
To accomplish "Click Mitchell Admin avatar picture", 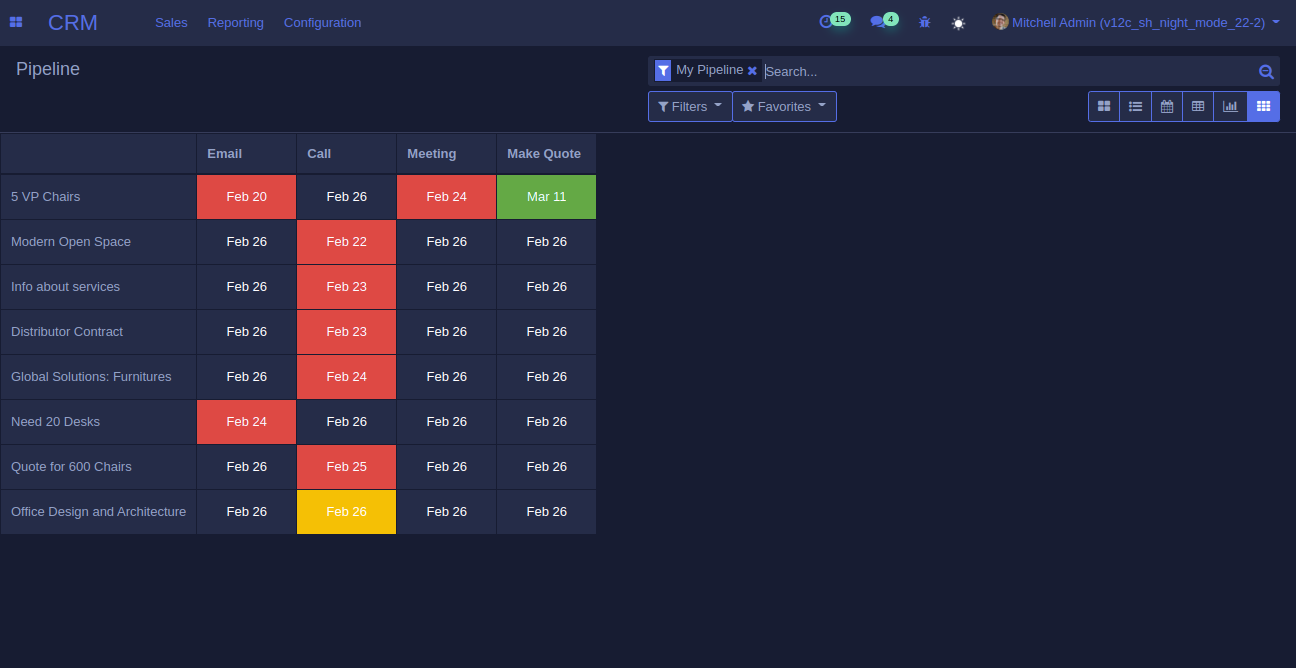I will (x=1000, y=22).
